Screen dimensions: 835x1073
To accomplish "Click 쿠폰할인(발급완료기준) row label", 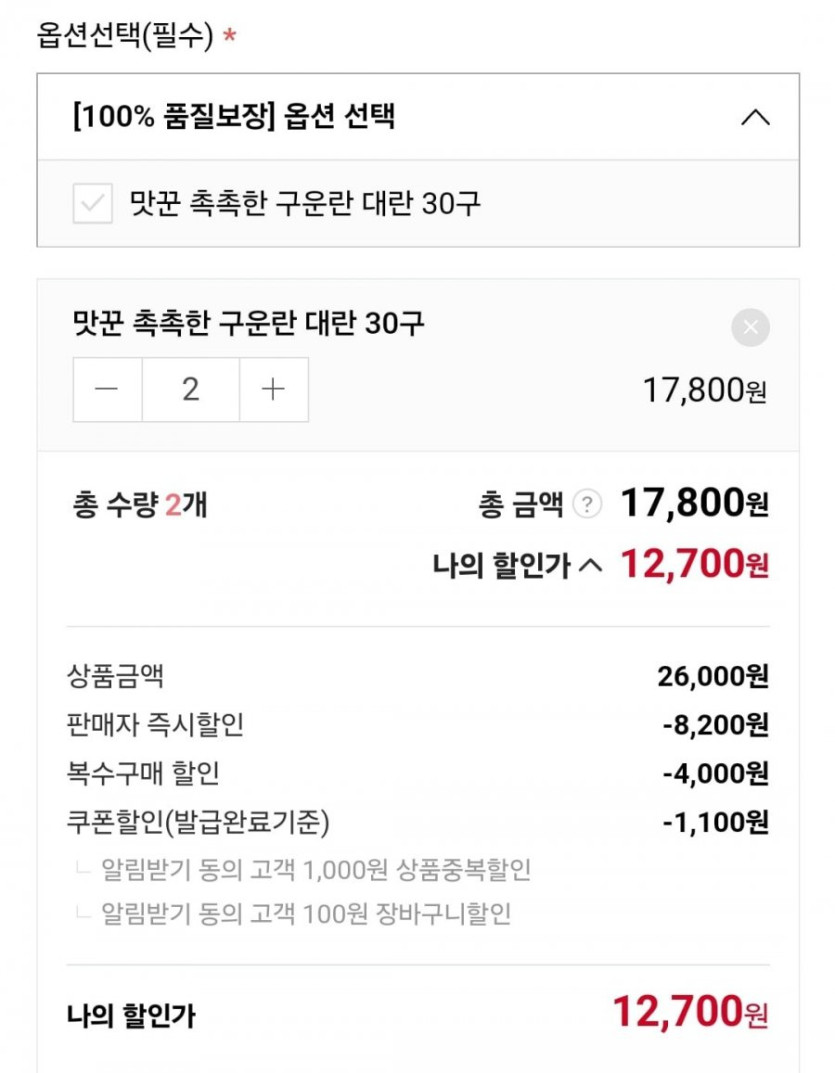I will pos(196,822).
